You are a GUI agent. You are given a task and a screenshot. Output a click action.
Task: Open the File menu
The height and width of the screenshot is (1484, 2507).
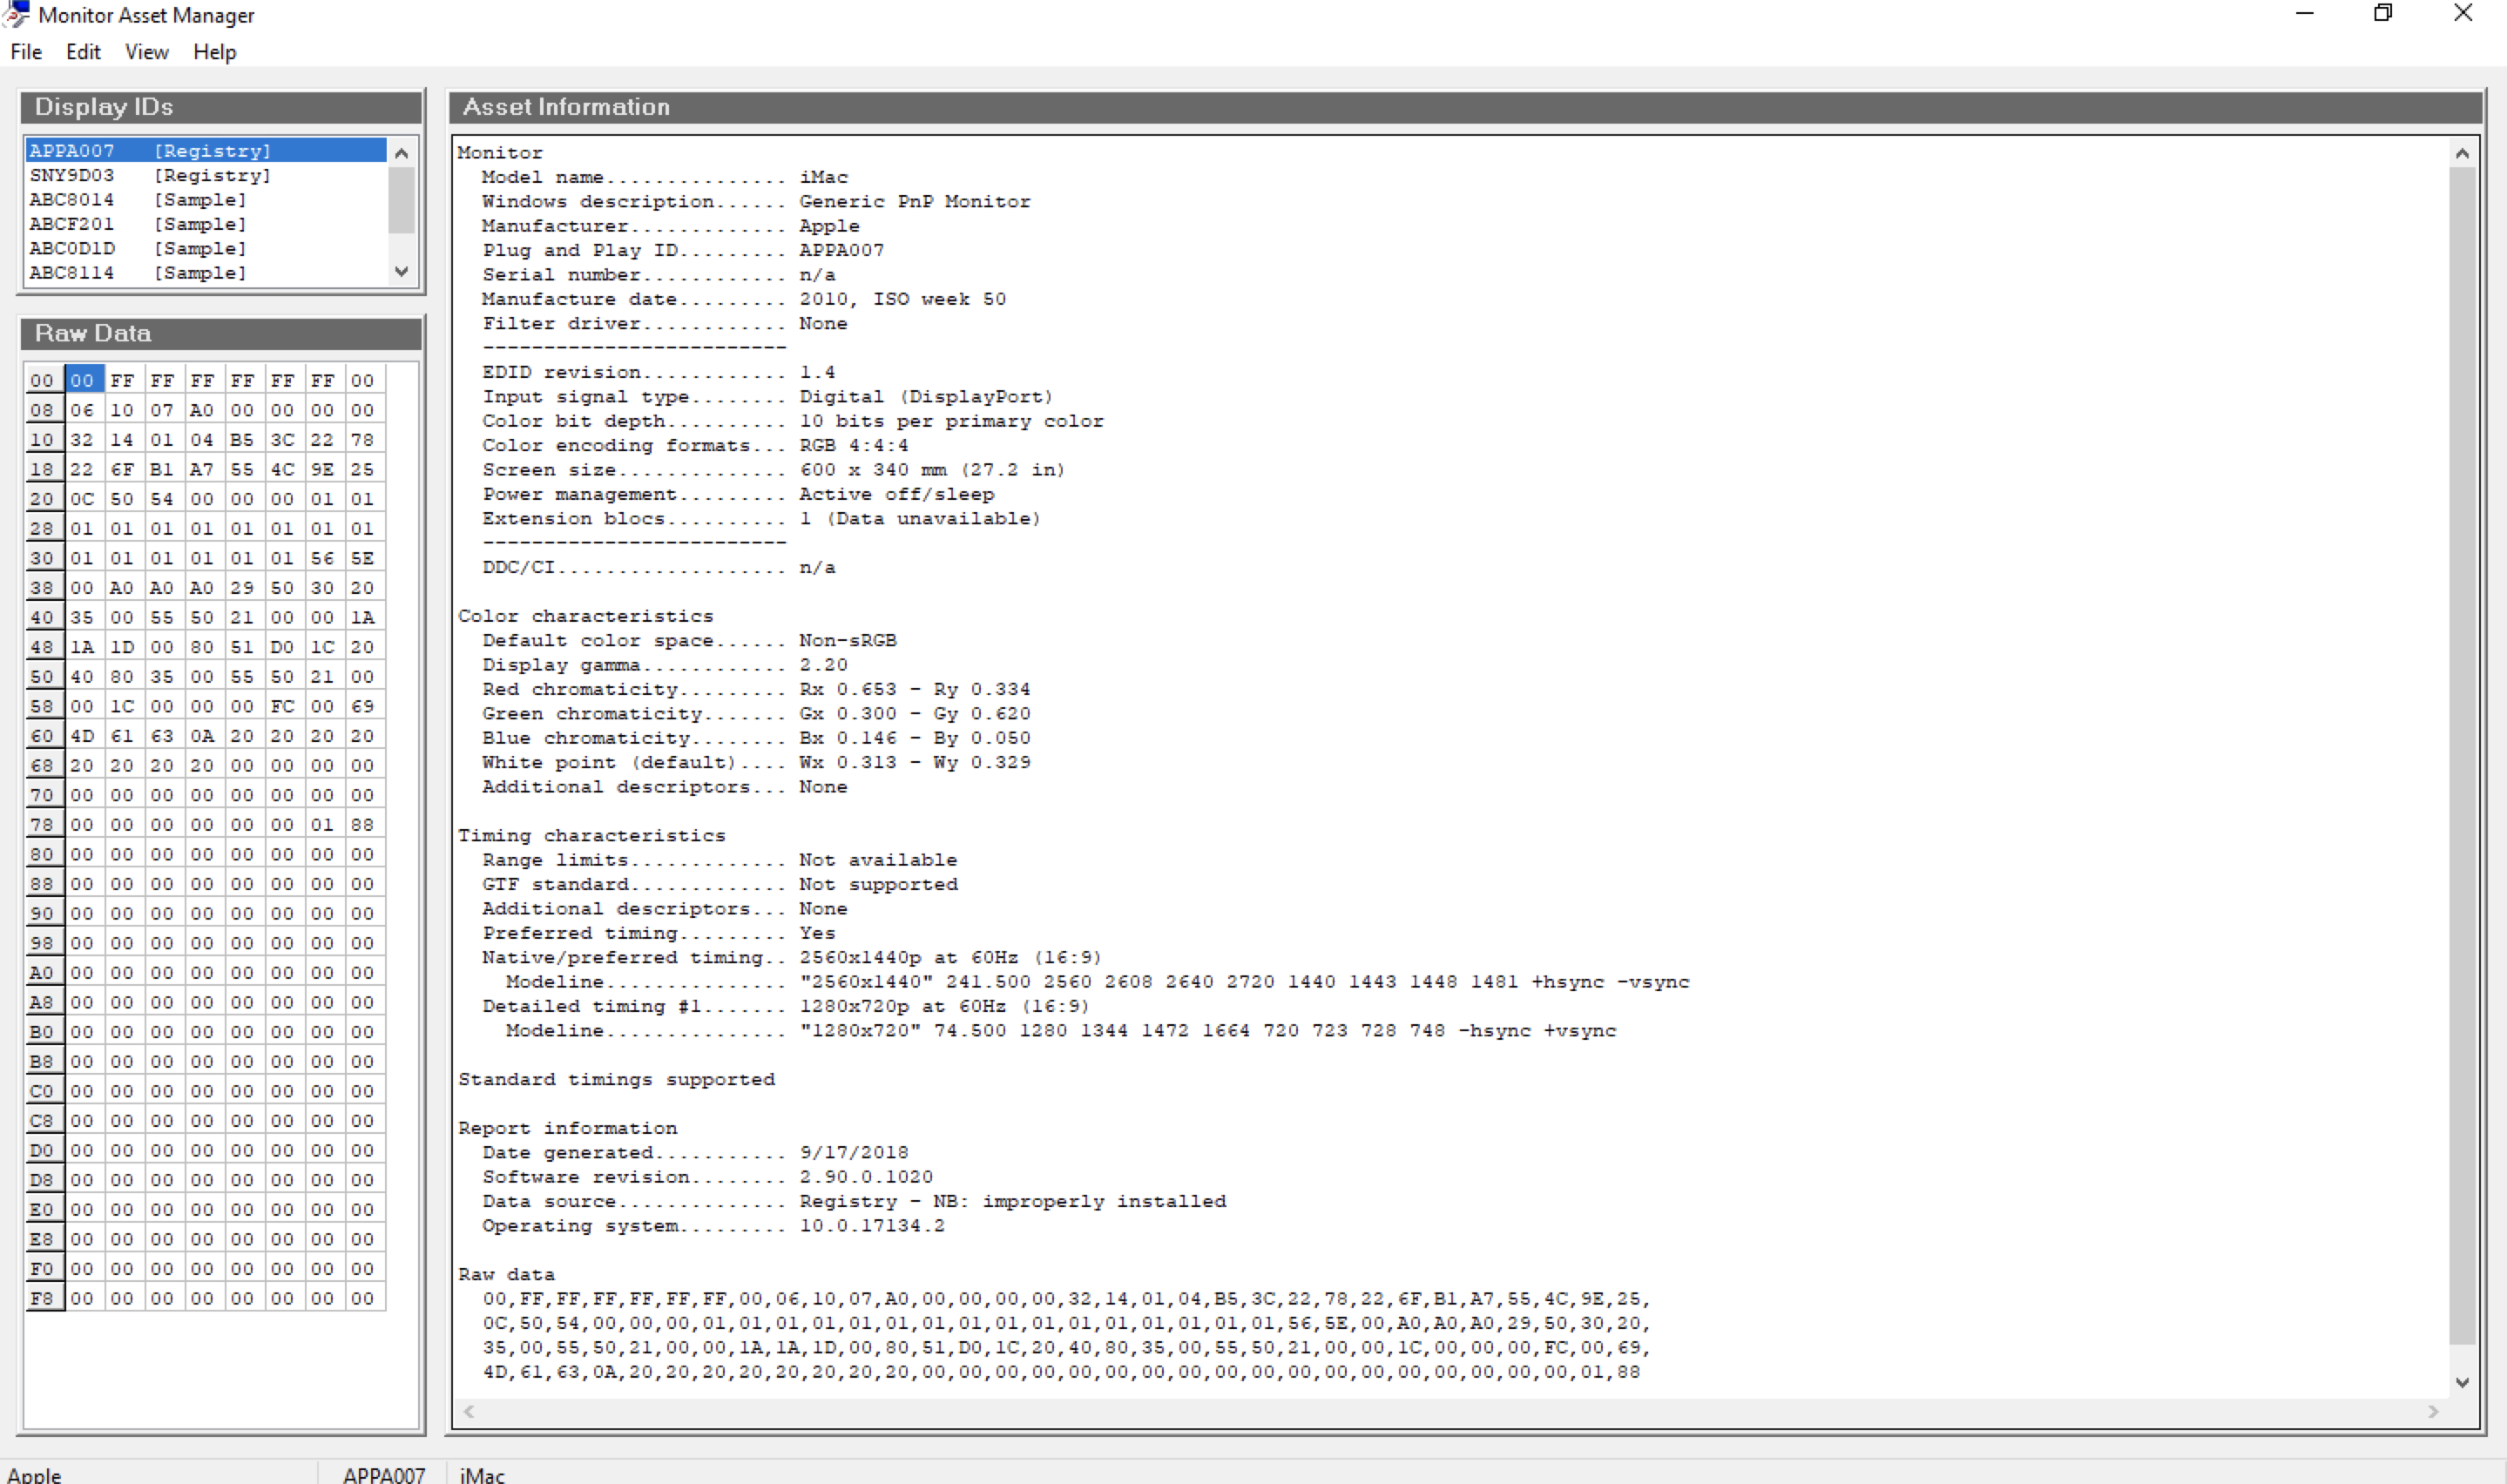(26, 52)
